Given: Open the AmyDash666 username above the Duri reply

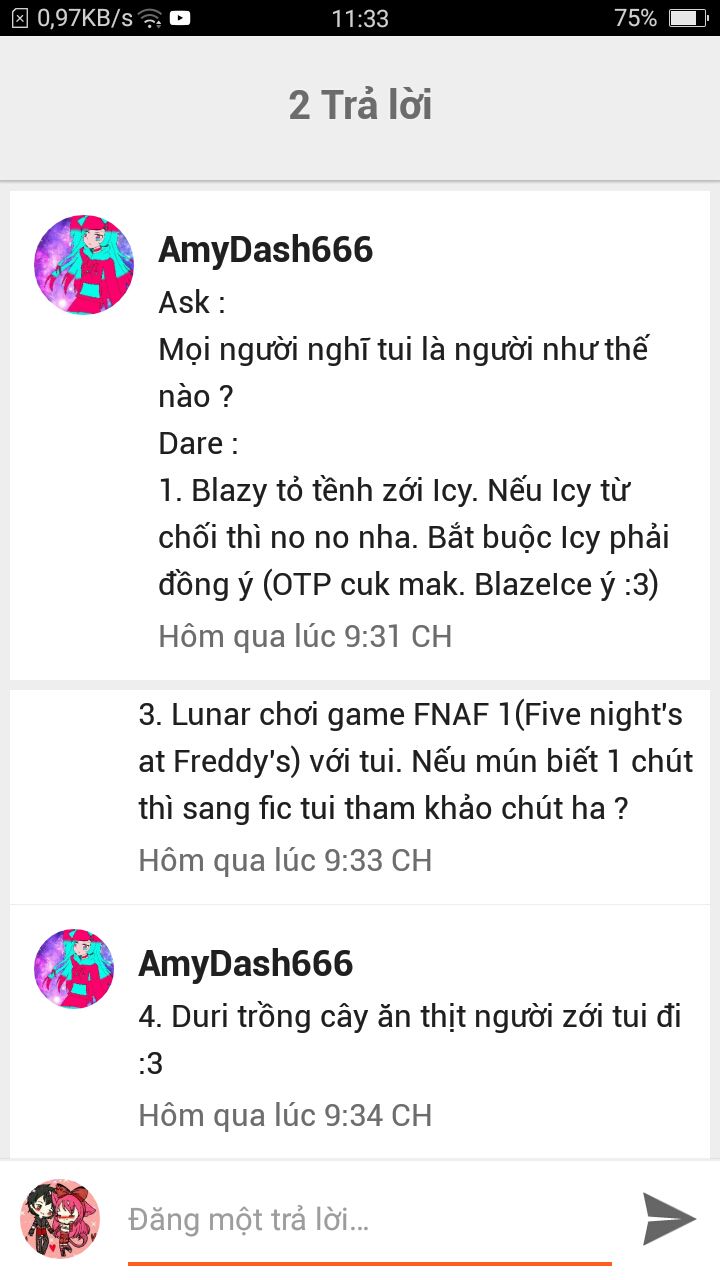Looking at the screenshot, I should tap(245, 963).
